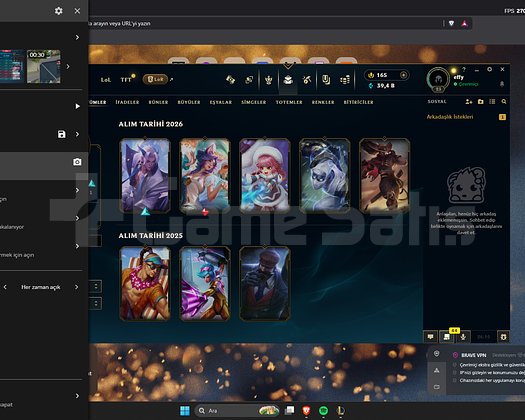This screenshot has width=525, height=420.
Task: Select the 2025 skin card with dark suited man
Action: [x=265, y=284]
